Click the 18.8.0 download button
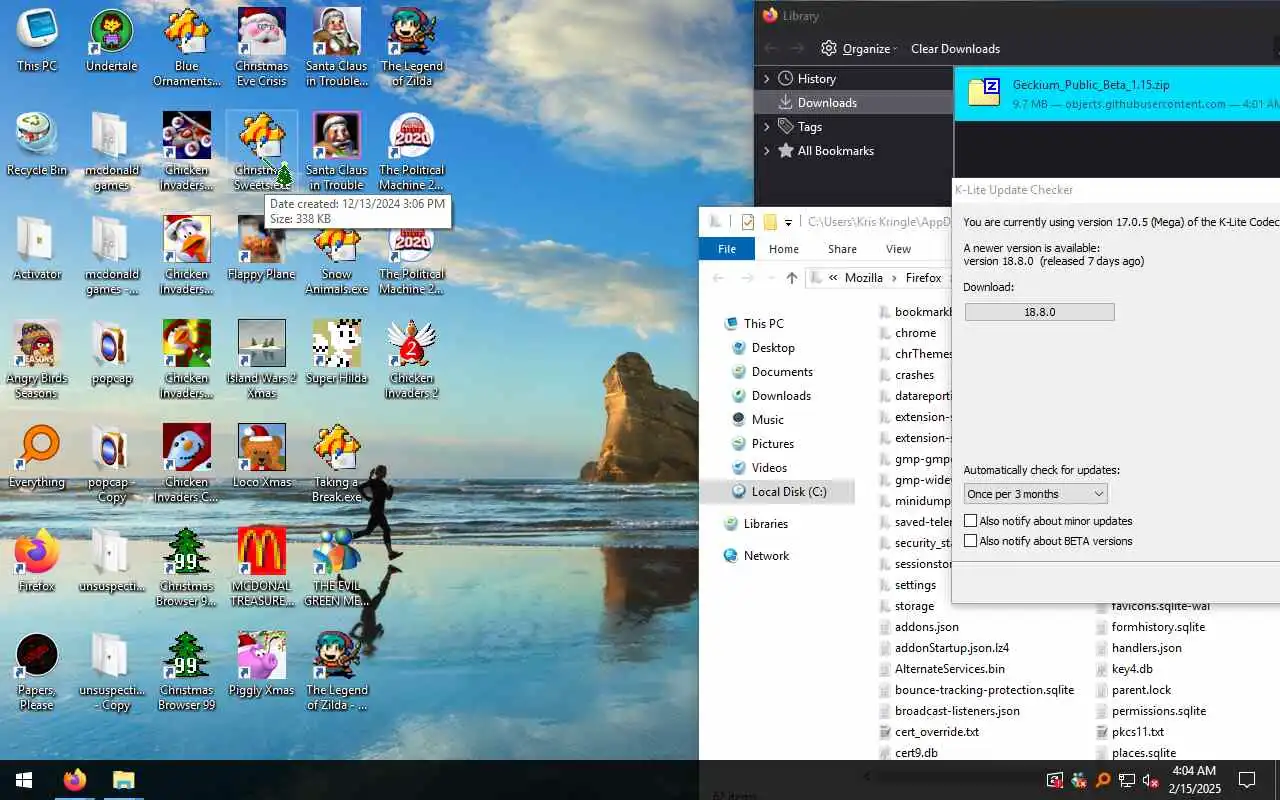 [1039, 312]
